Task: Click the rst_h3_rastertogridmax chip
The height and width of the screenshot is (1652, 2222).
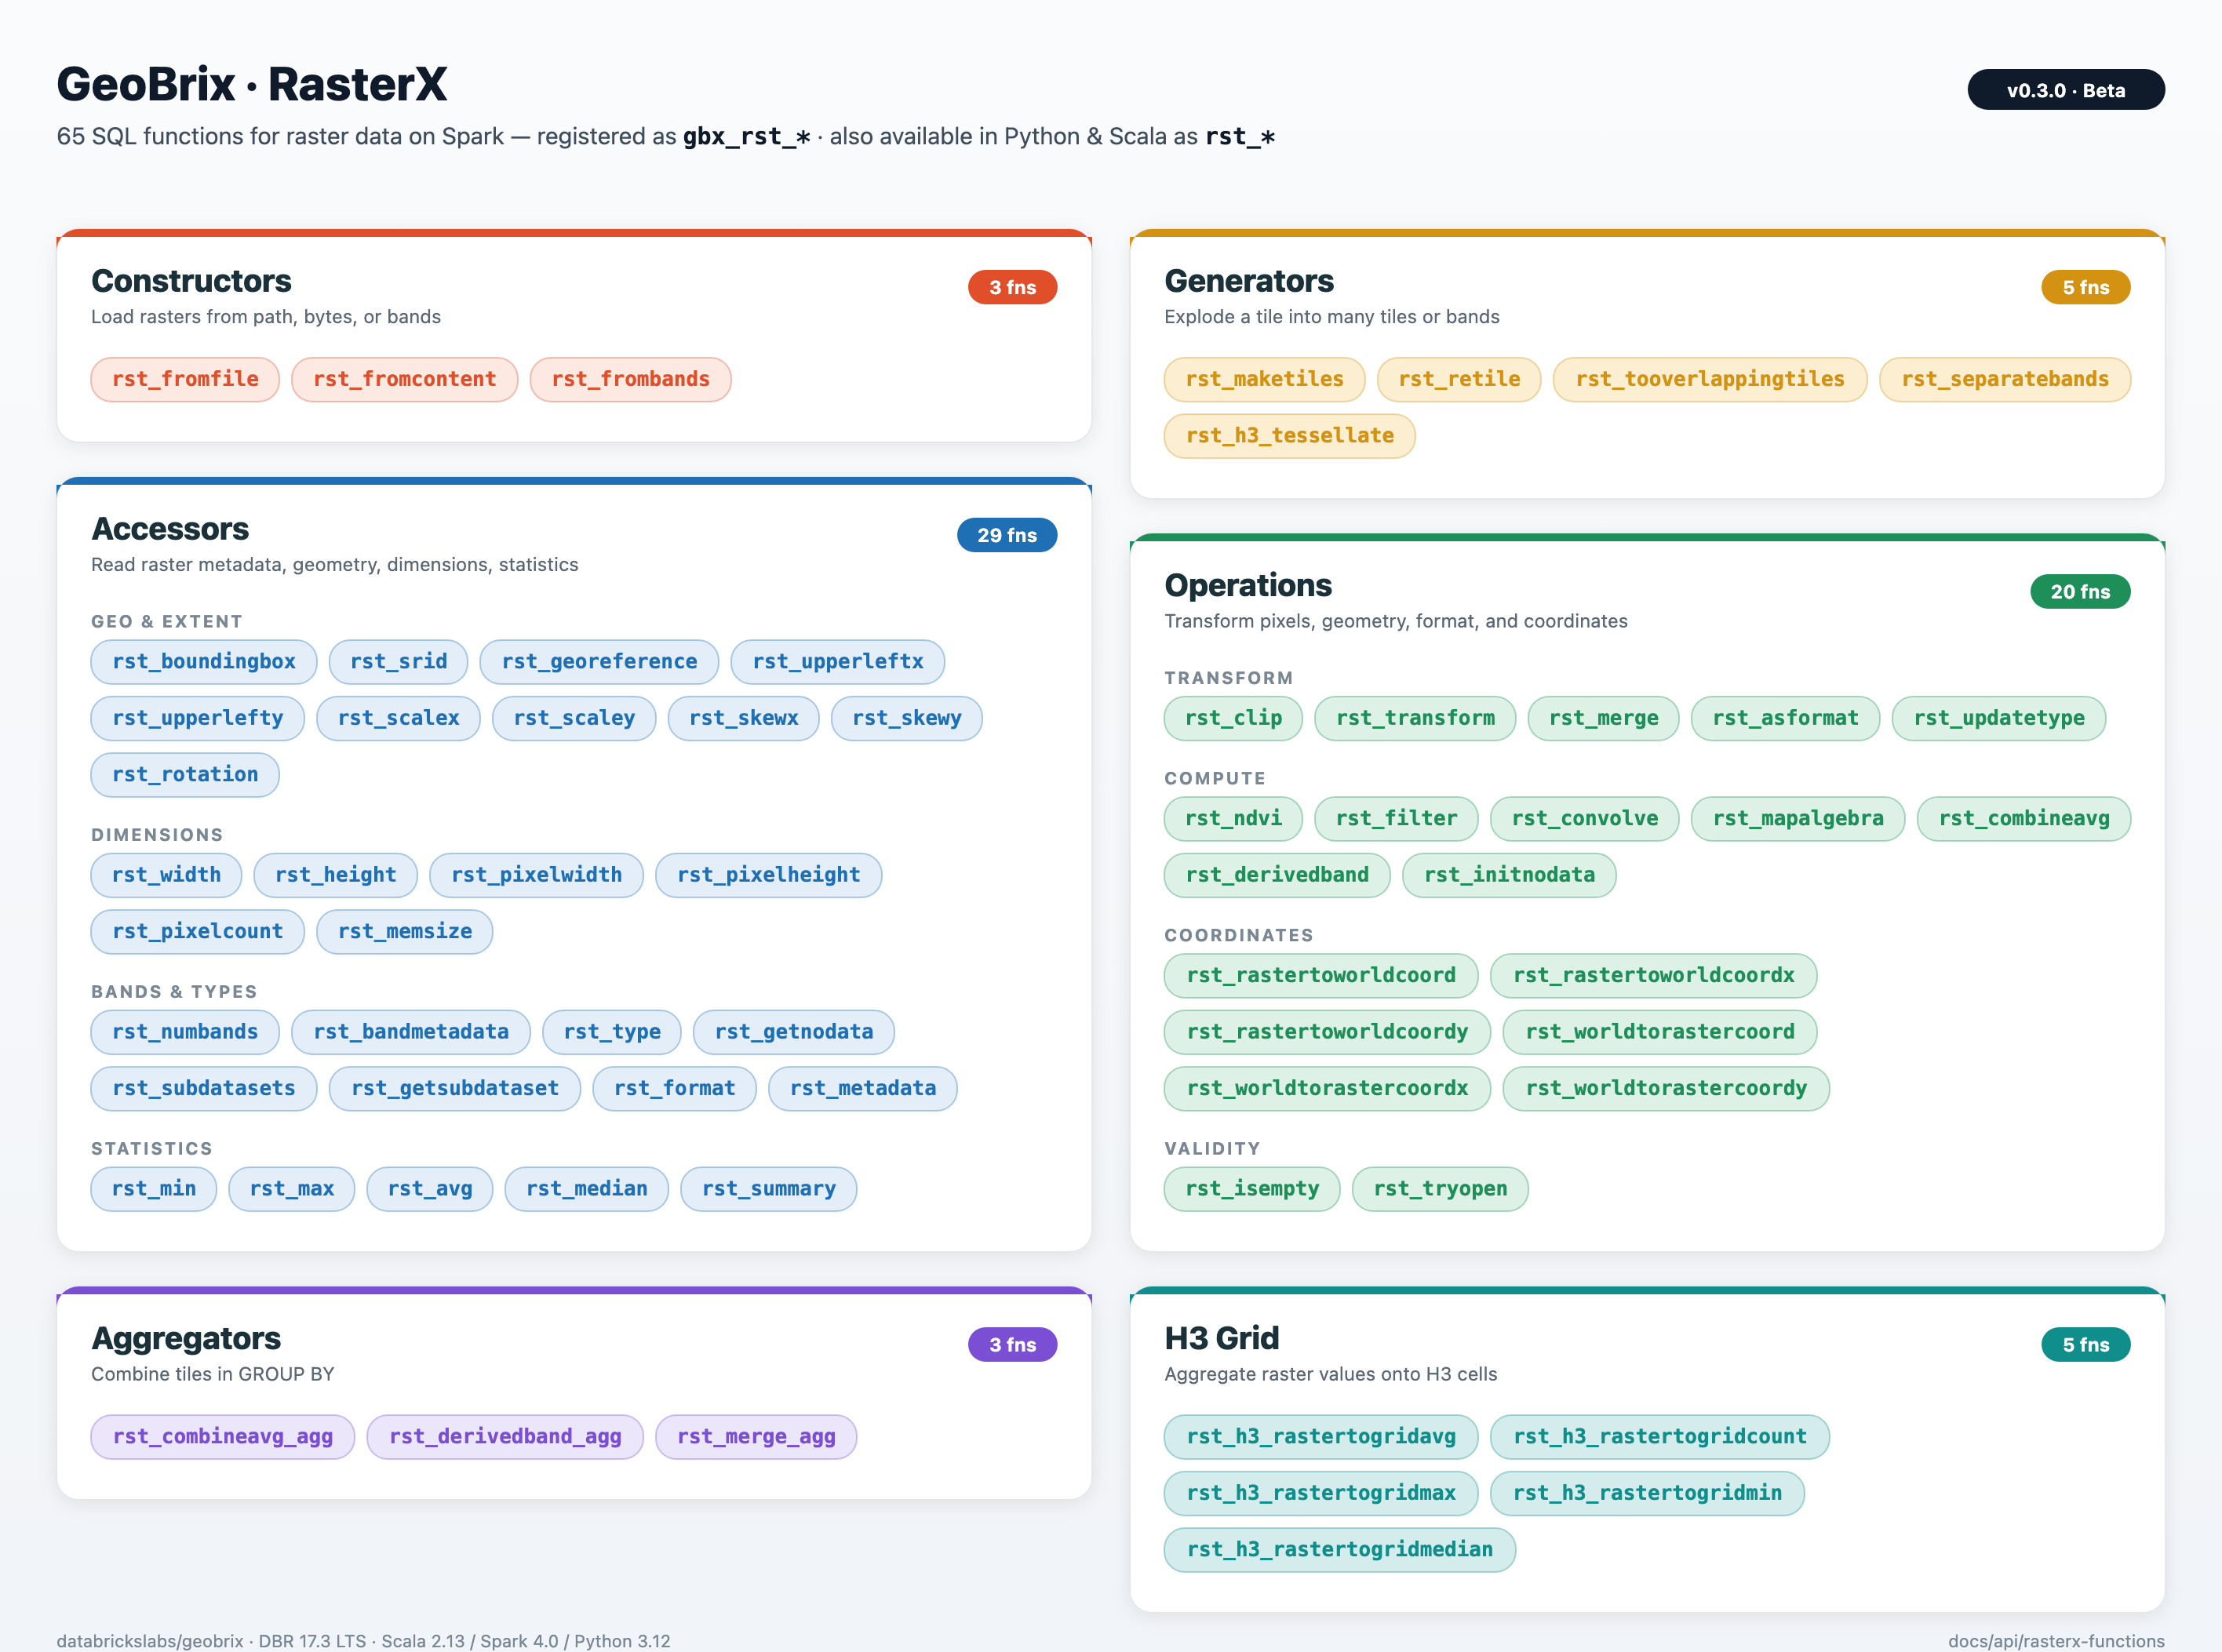Action: point(1321,1493)
